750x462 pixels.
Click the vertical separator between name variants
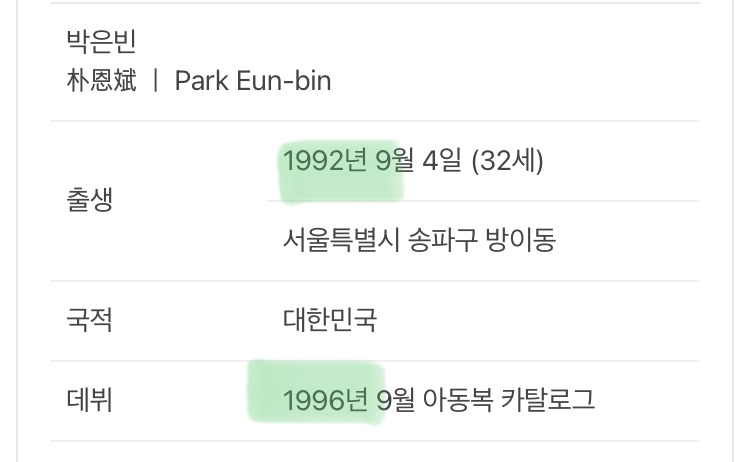155,80
